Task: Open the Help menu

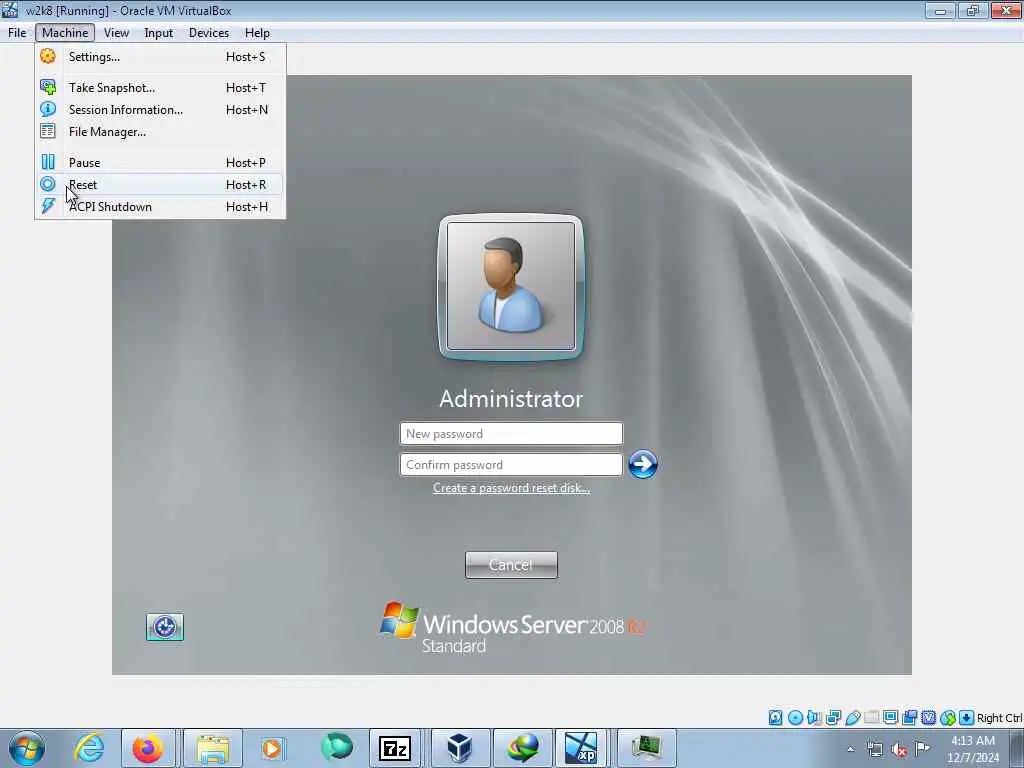Action: pyautogui.click(x=257, y=33)
